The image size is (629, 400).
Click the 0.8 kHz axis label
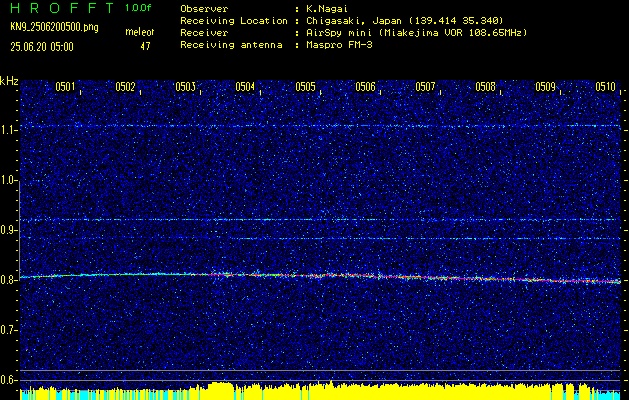click(8, 280)
